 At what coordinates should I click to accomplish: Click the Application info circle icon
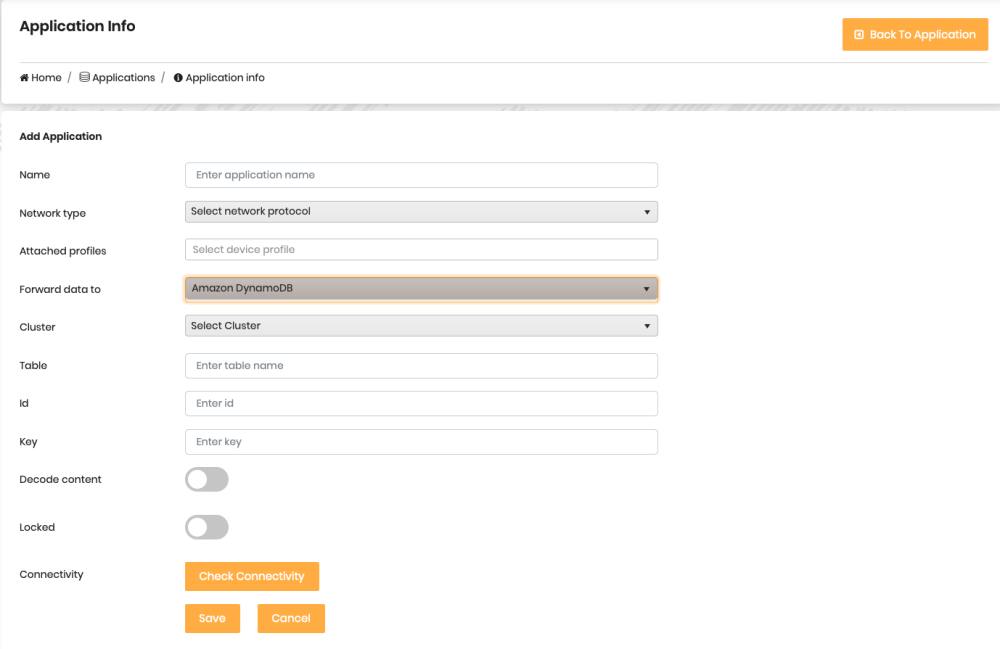coord(178,78)
